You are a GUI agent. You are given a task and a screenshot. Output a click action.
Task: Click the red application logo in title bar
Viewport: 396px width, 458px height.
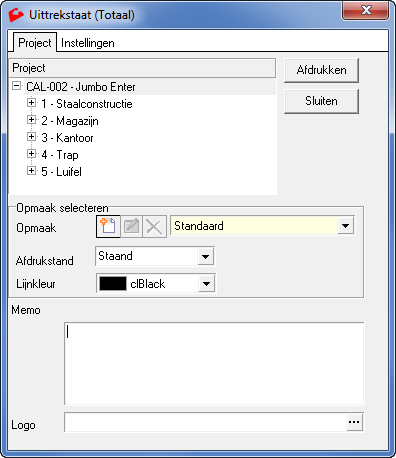16,15
